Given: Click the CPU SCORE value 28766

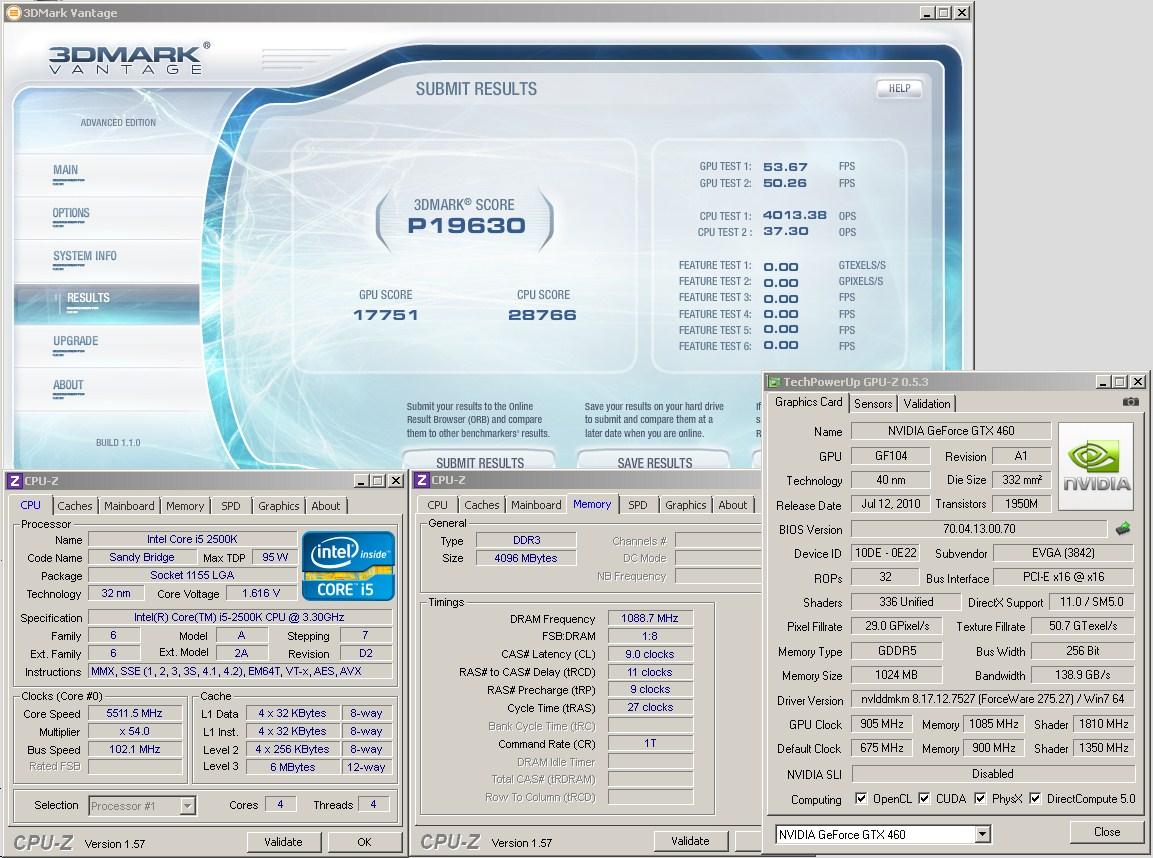Looking at the screenshot, I should [543, 315].
